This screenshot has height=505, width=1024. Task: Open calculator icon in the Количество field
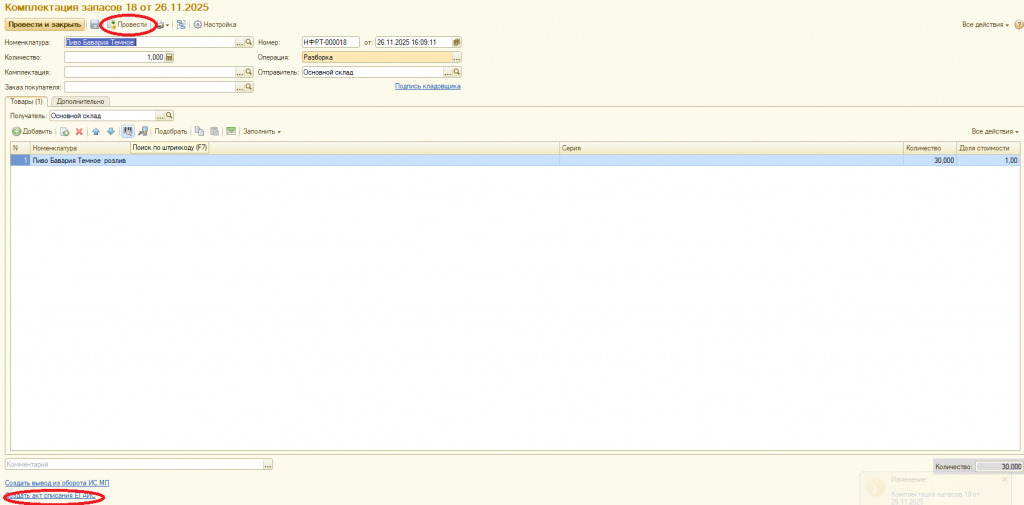pos(169,57)
